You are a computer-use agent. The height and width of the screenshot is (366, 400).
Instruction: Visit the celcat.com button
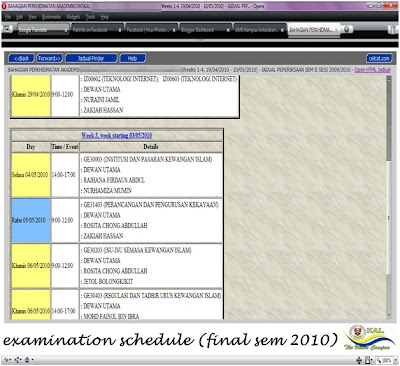pyautogui.click(x=379, y=58)
